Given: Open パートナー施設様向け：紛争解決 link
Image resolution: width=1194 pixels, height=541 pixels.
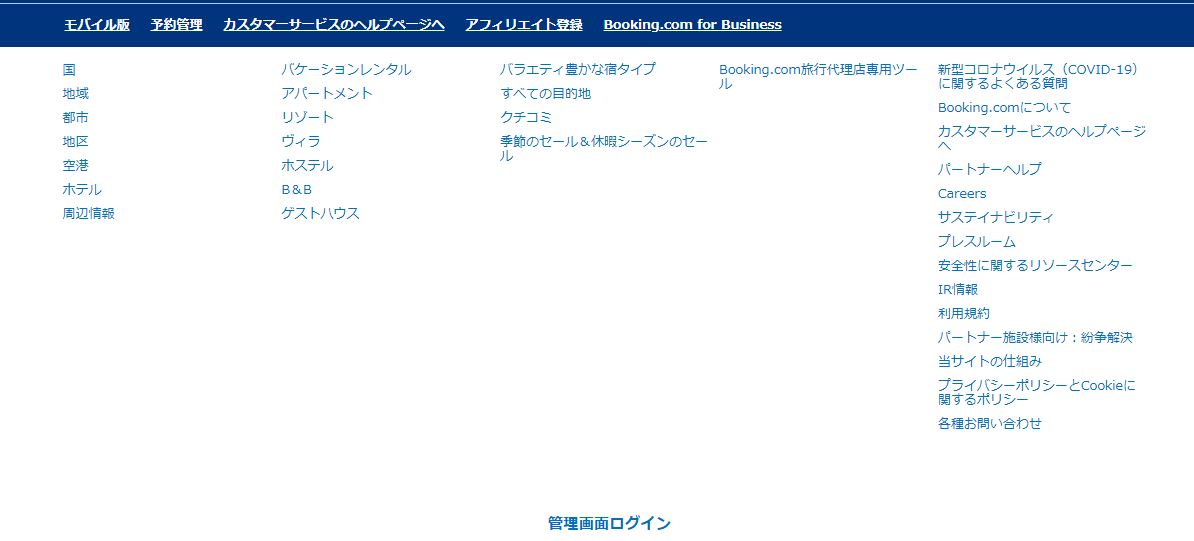Looking at the screenshot, I should coord(1036,338).
